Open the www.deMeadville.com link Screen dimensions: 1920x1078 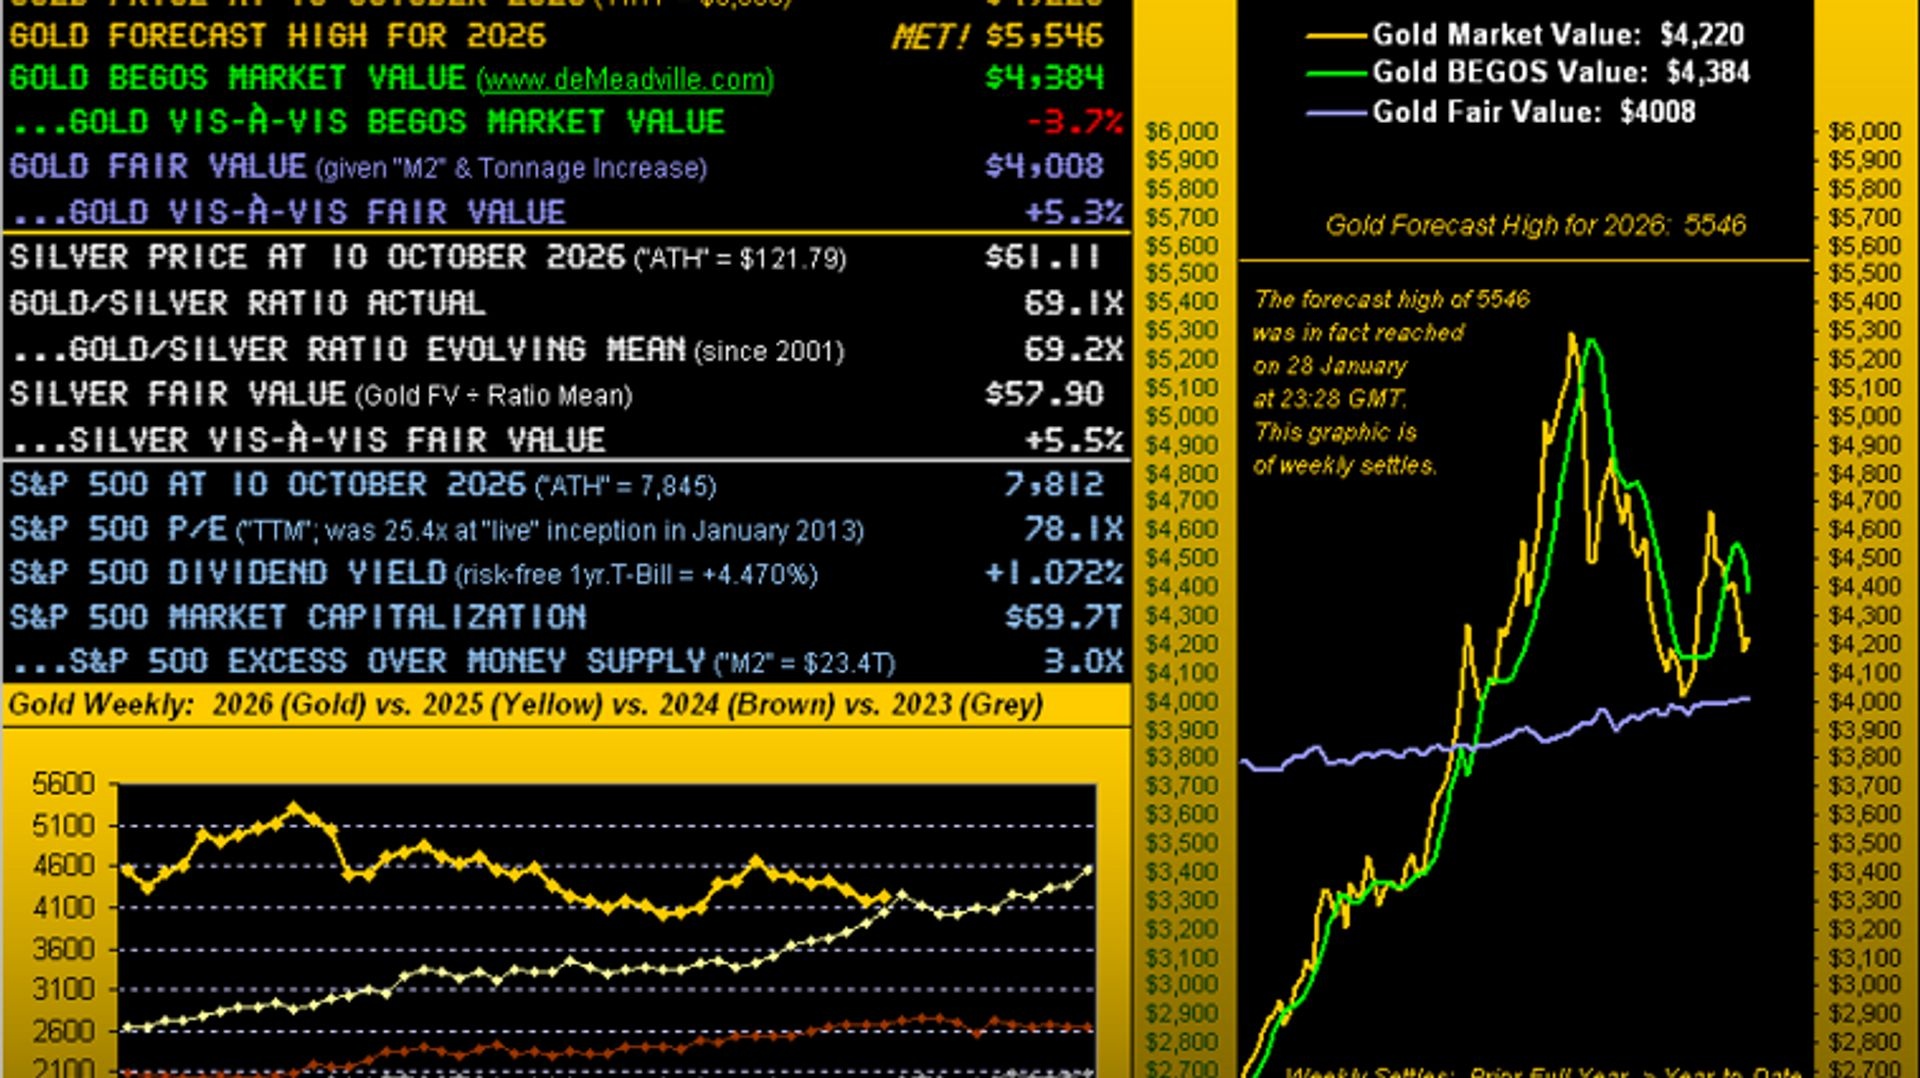(x=625, y=80)
